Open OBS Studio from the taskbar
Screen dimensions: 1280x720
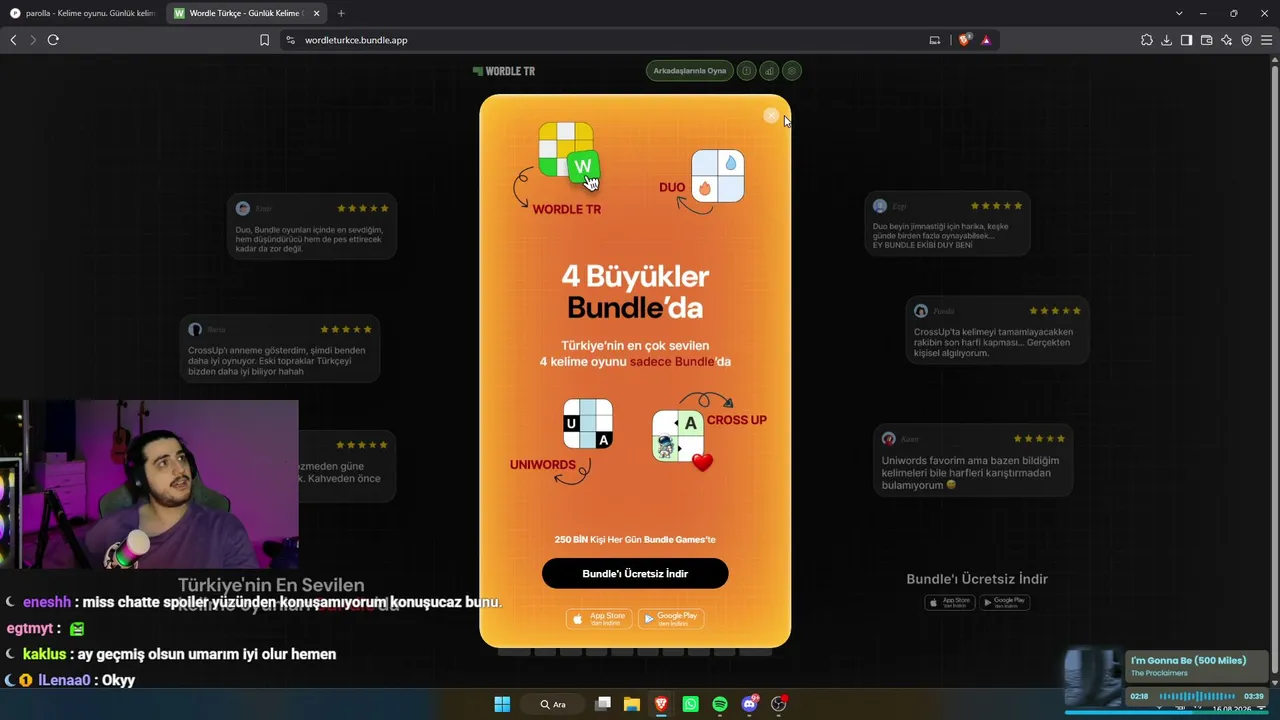tap(778, 704)
